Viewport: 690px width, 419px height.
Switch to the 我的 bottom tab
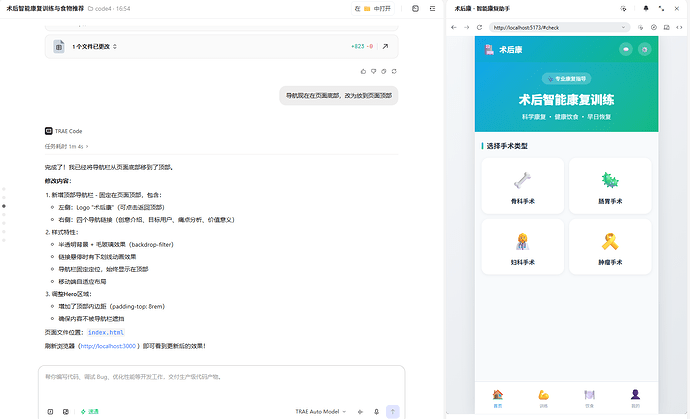pos(635,398)
